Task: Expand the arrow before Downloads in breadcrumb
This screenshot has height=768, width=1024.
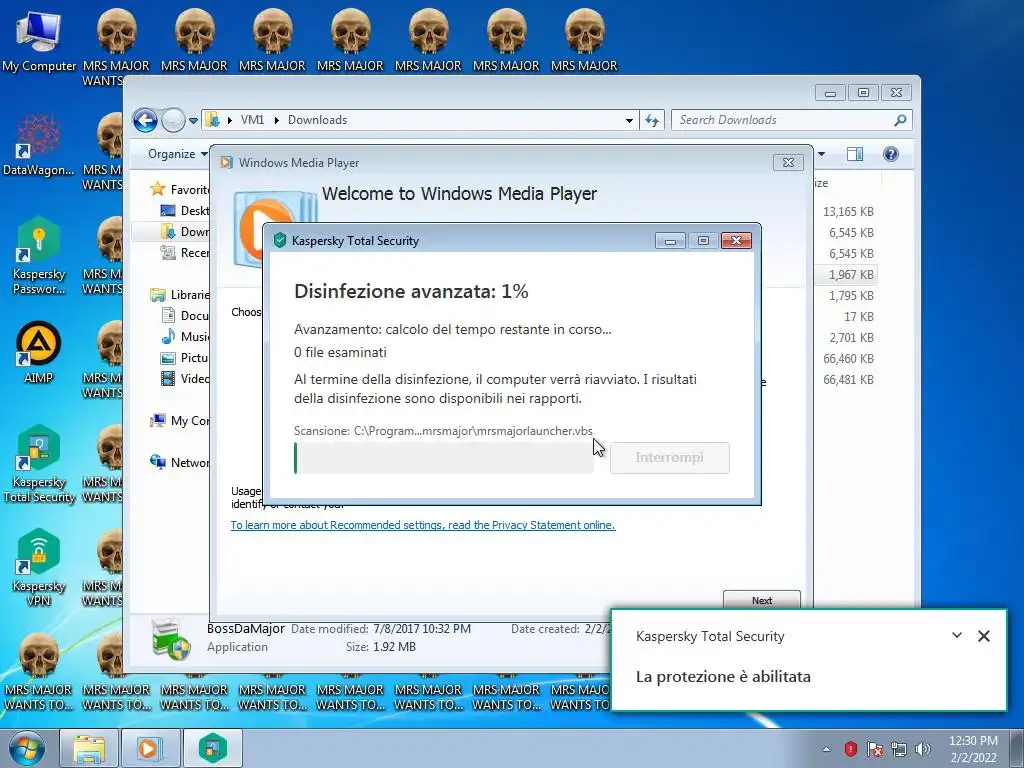Action: (277, 120)
